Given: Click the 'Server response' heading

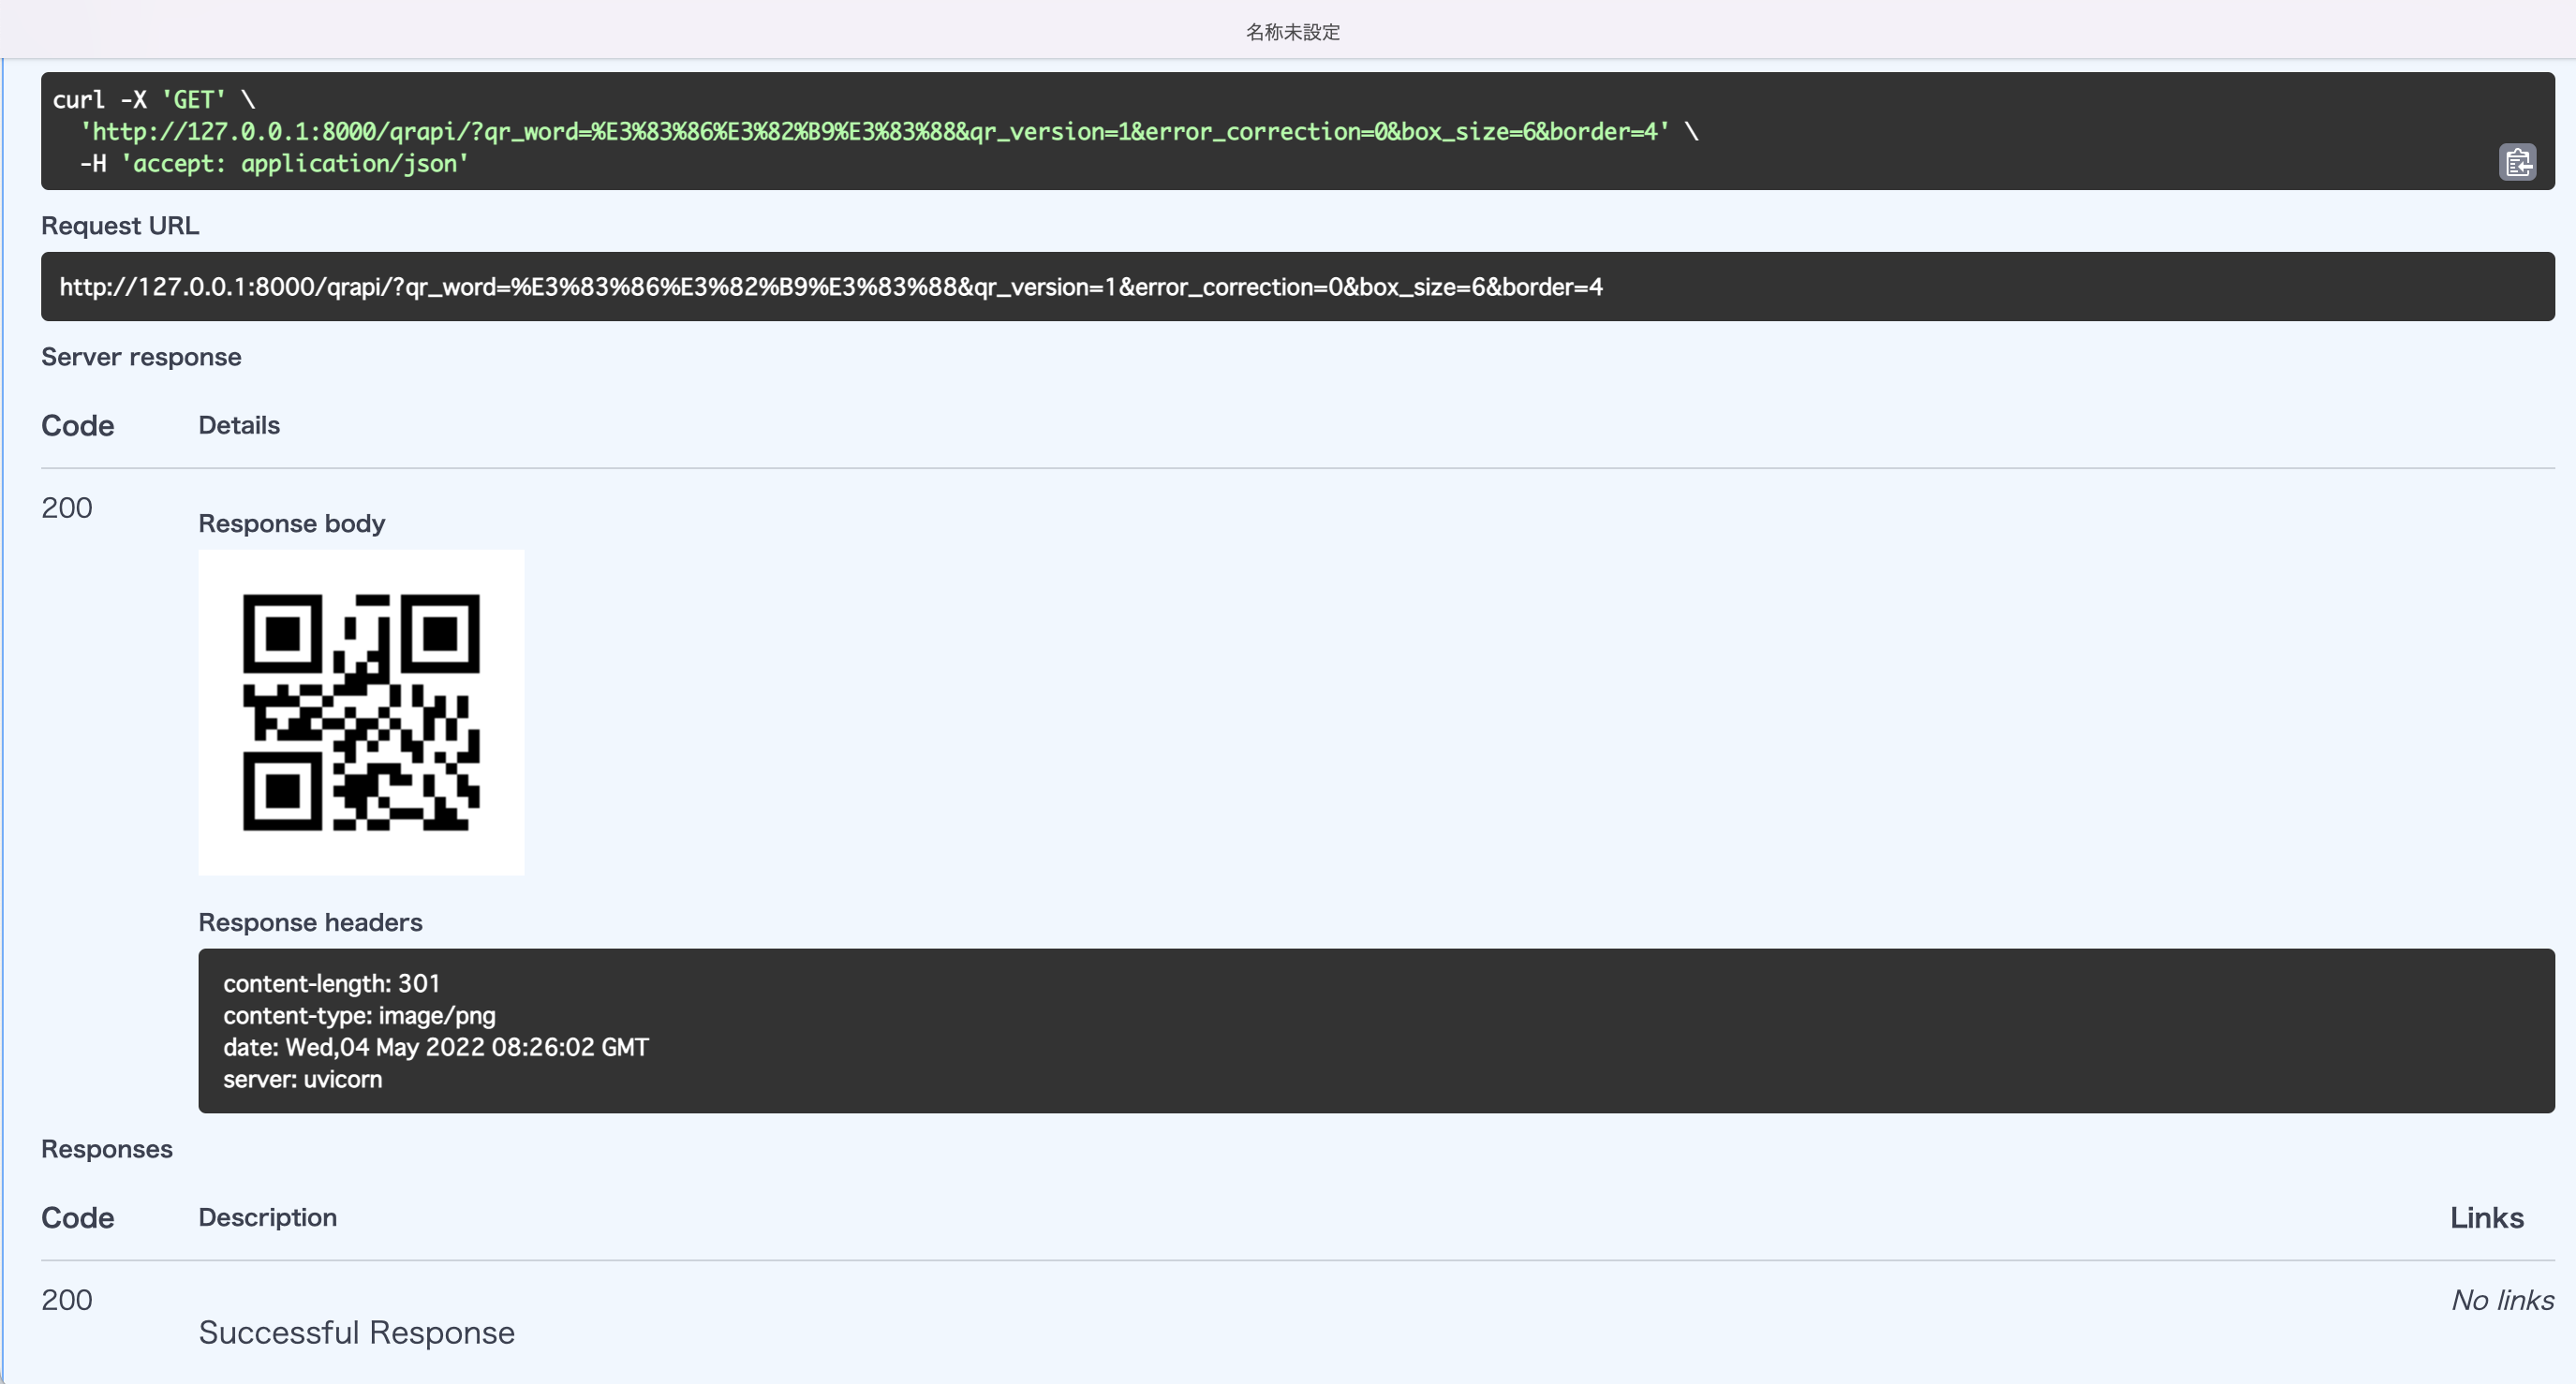Looking at the screenshot, I should pyautogui.click(x=141, y=357).
